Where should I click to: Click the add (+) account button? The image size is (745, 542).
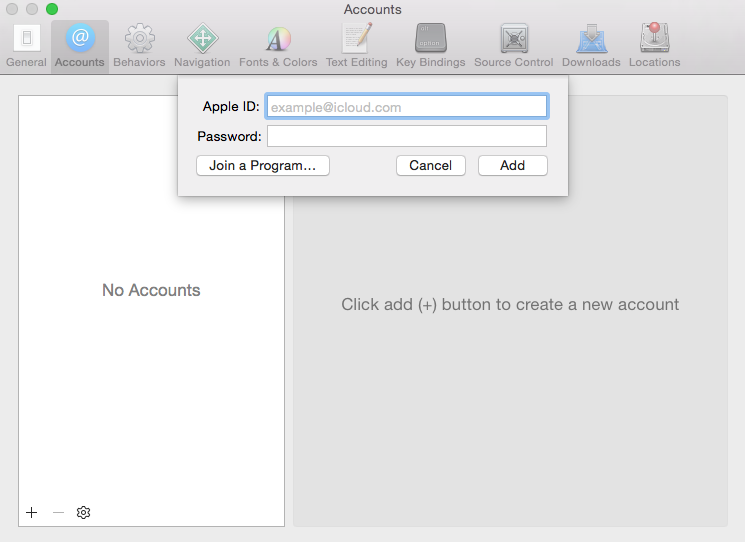click(31, 513)
